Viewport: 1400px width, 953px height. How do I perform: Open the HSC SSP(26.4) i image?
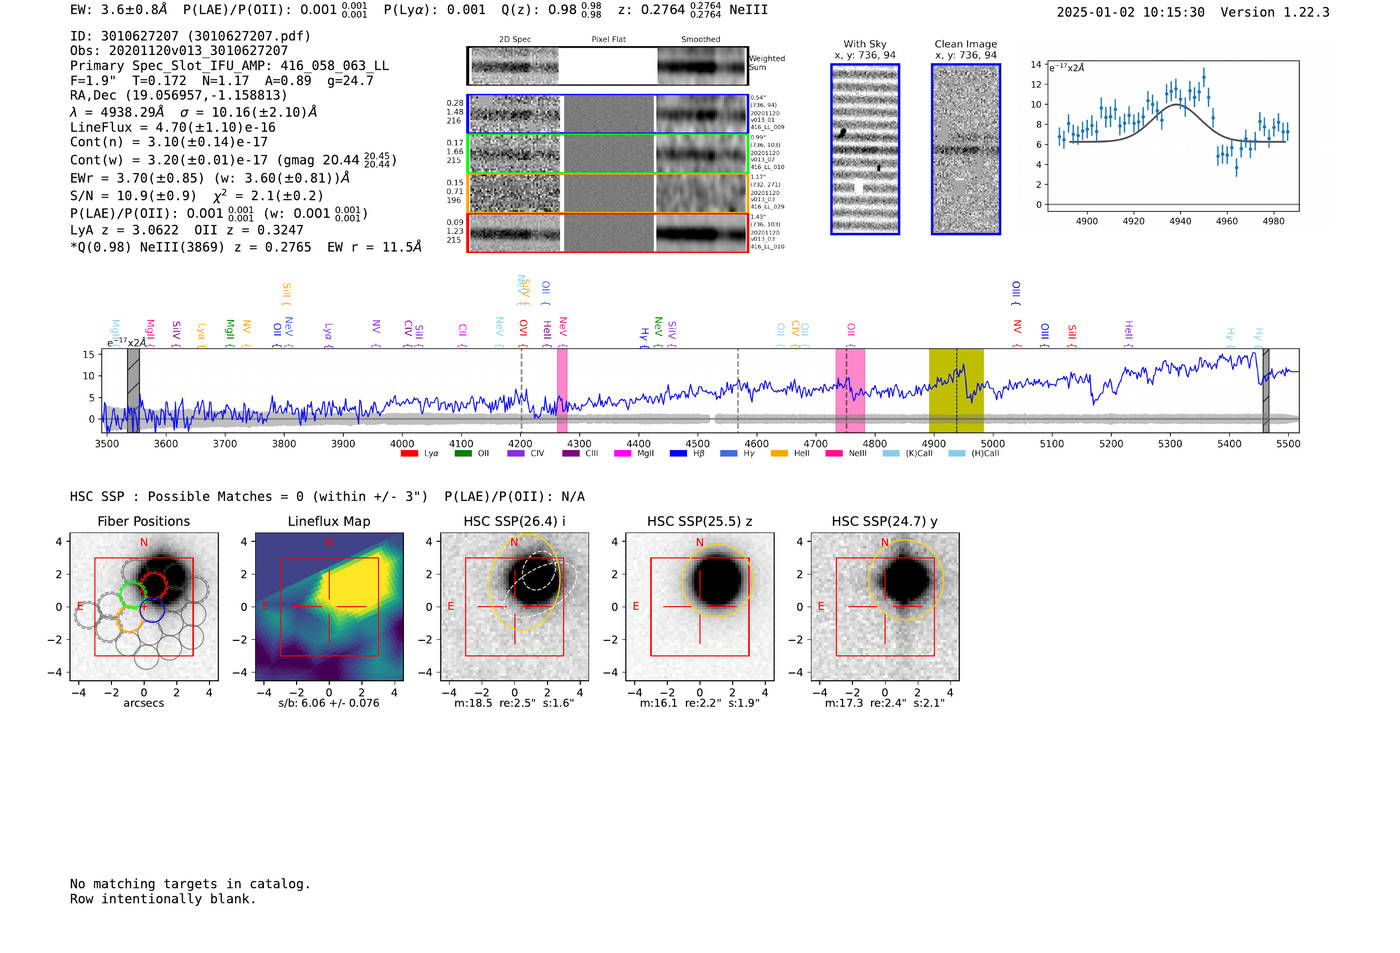(515, 606)
